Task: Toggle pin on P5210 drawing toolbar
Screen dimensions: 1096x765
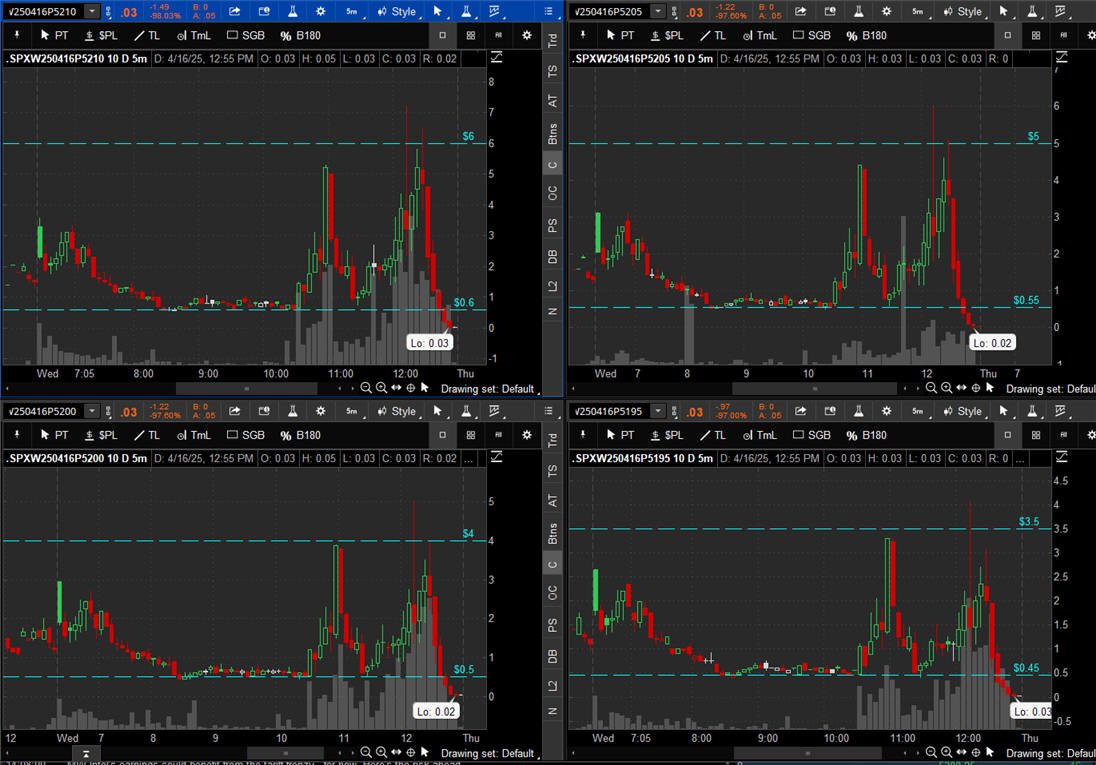Action: pos(17,35)
